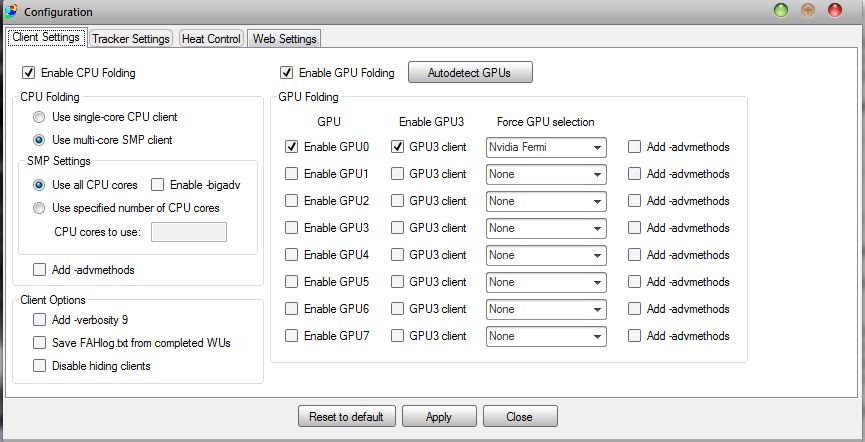Disable the Enable CPU Folding checkbox
Viewport: 865px width, 442px height.
pyautogui.click(x=29, y=73)
